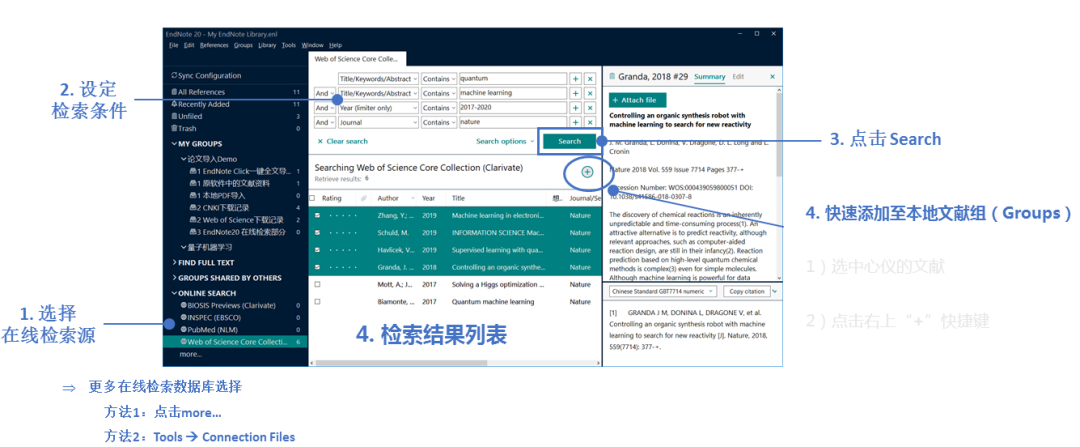Click the search field containing 2017-2020
The height and width of the screenshot is (447, 1080).
(512, 107)
